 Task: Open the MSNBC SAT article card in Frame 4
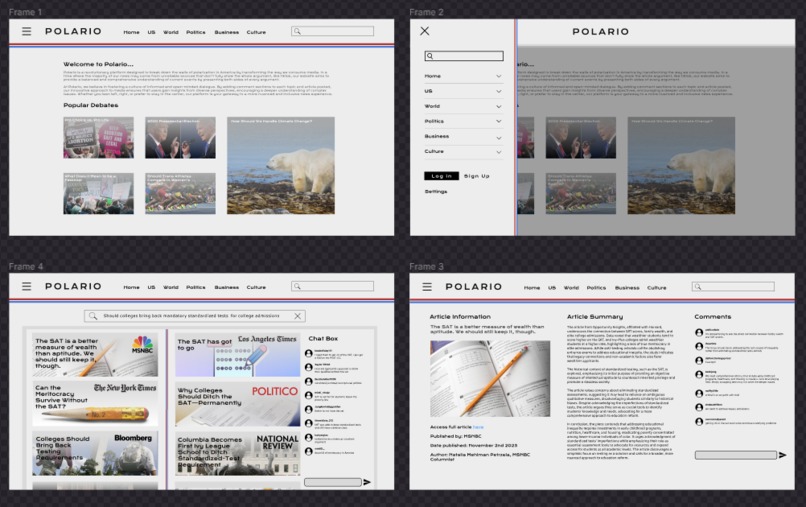point(95,355)
